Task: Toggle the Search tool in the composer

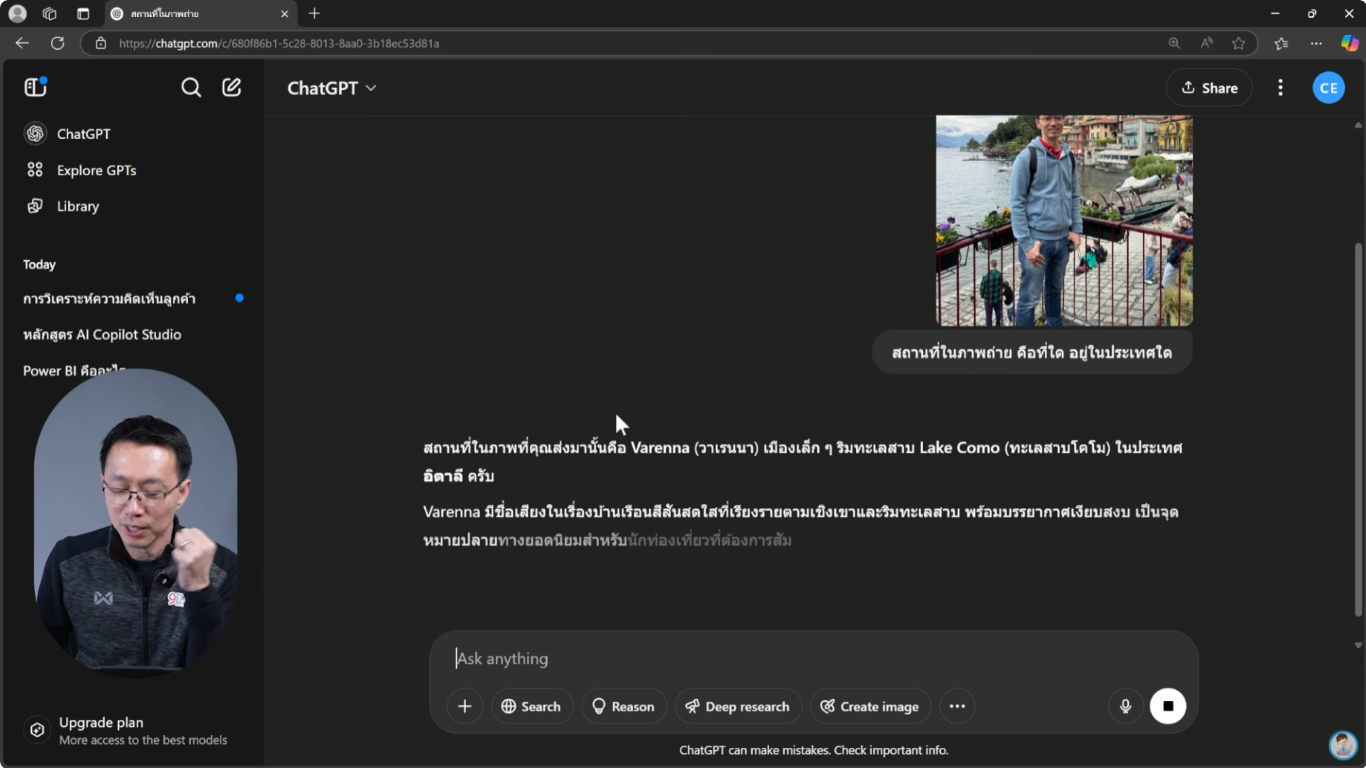Action: click(531, 706)
